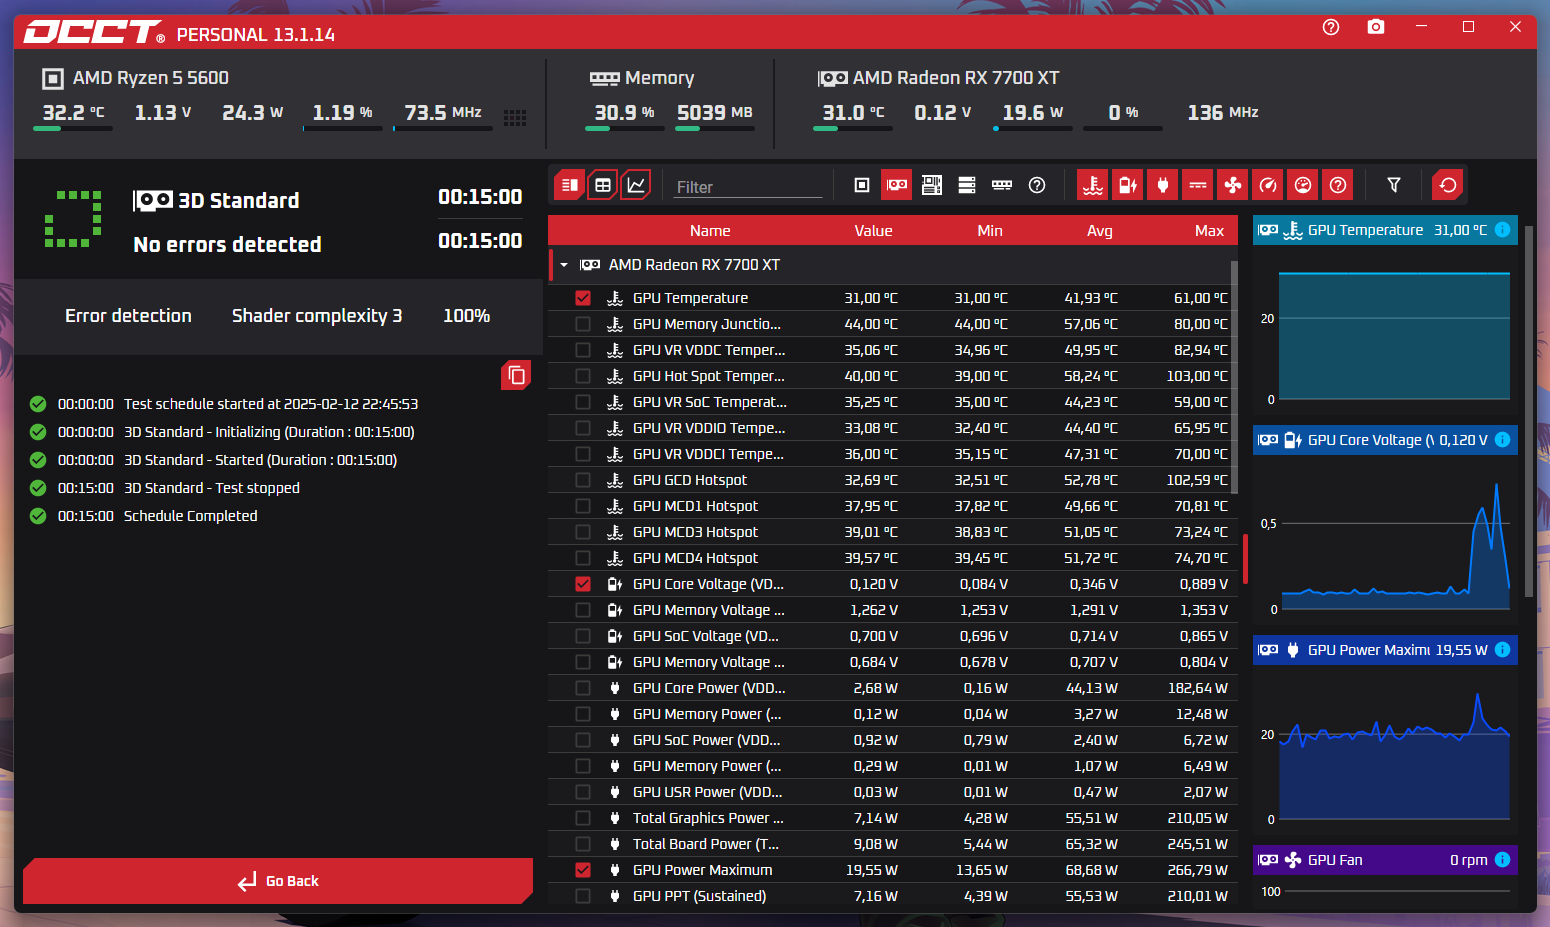Toggle the temperature sensor type filter

[x=1093, y=185]
